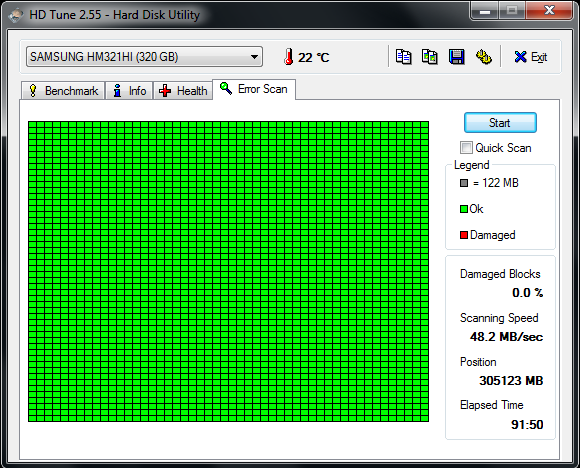Click the blue X Exit icon

tap(520, 57)
